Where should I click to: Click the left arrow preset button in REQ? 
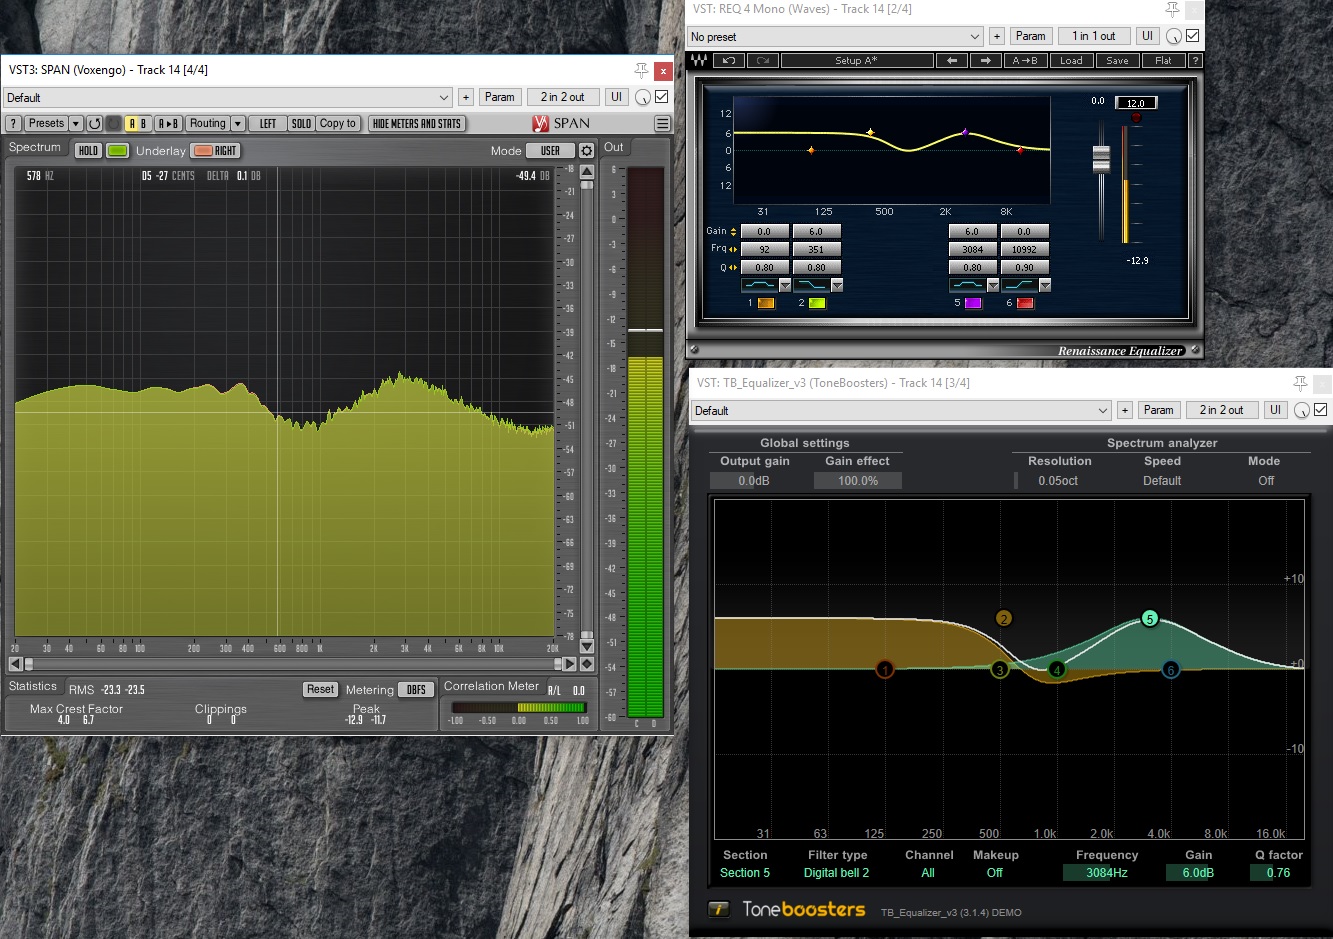pyautogui.click(x=951, y=61)
